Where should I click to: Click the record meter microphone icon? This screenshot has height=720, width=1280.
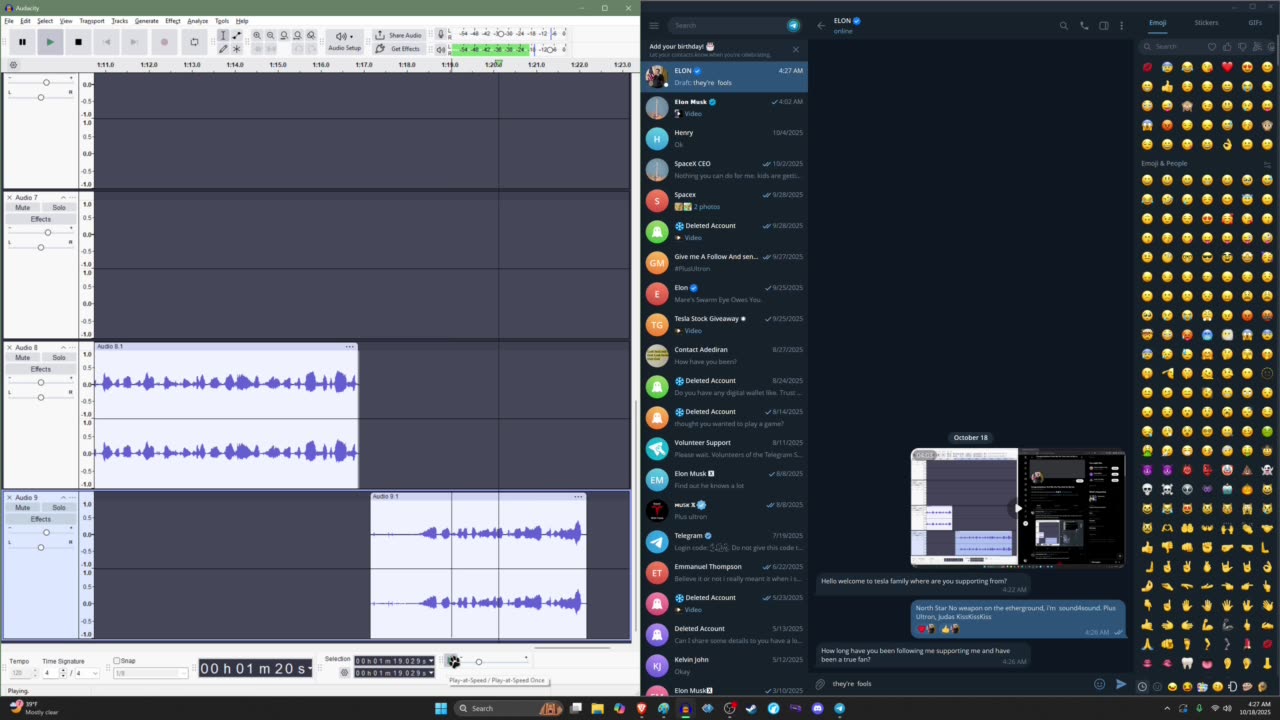click(x=440, y=34)
